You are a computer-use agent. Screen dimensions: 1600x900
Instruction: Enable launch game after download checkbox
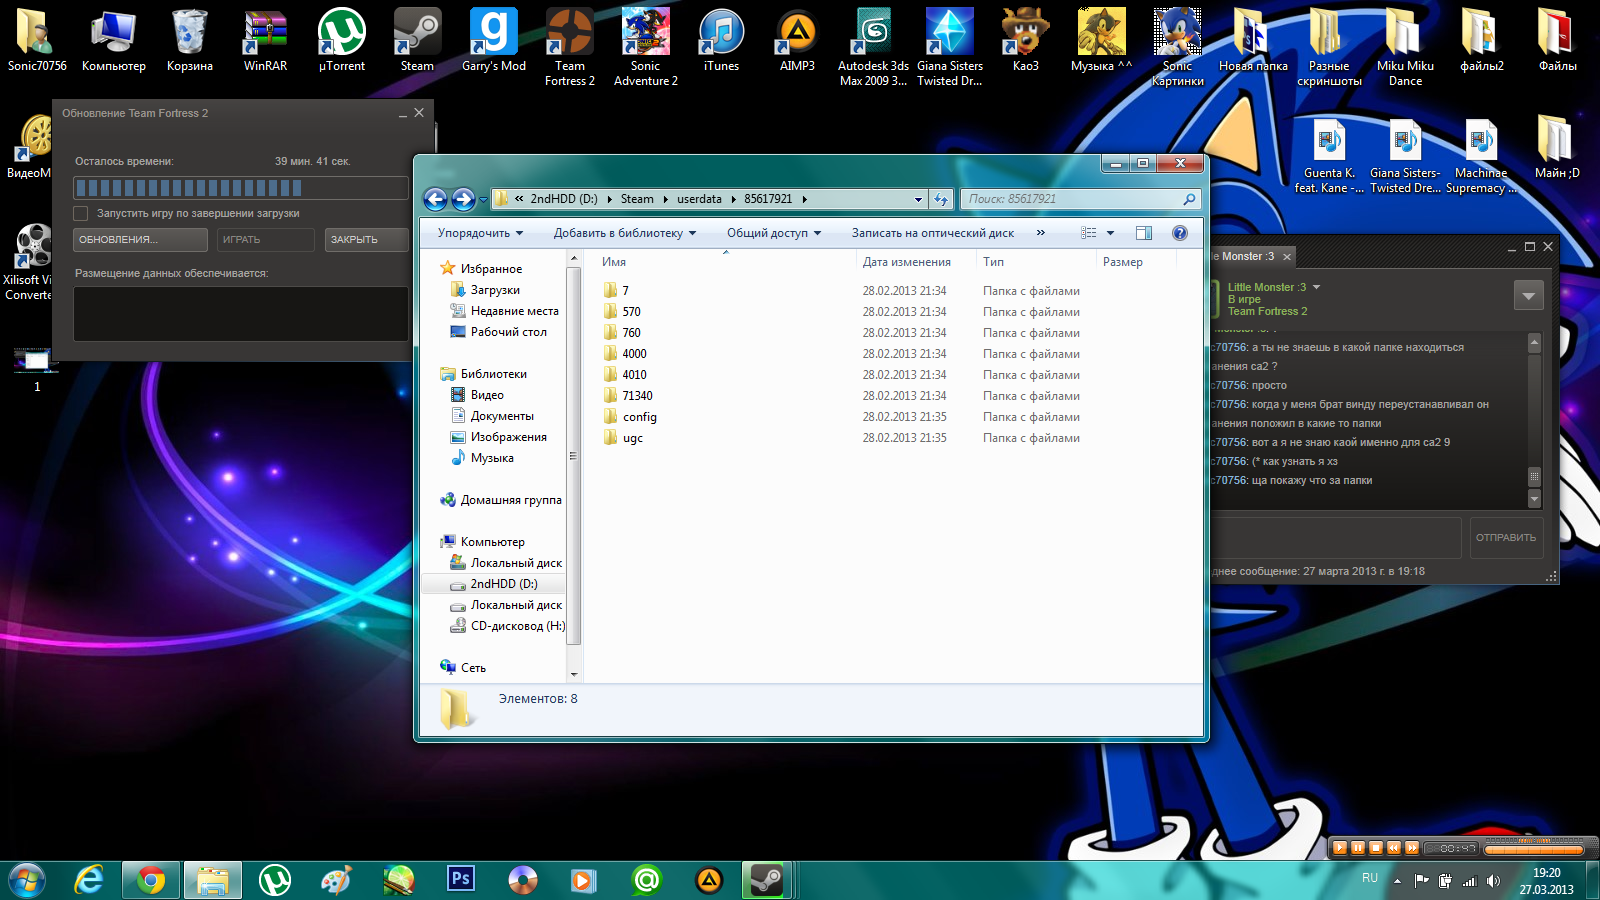(81, 213)
